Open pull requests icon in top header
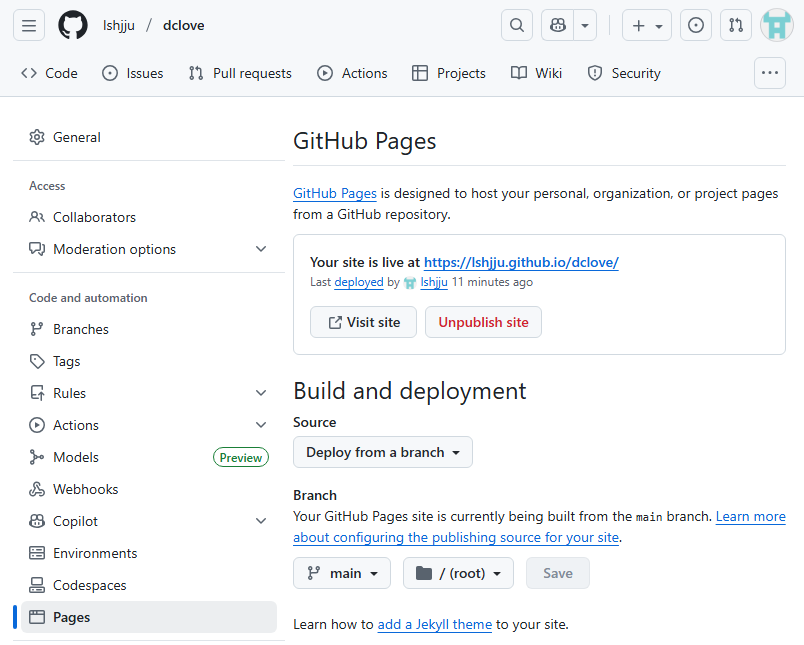 (x=736, y=25)
